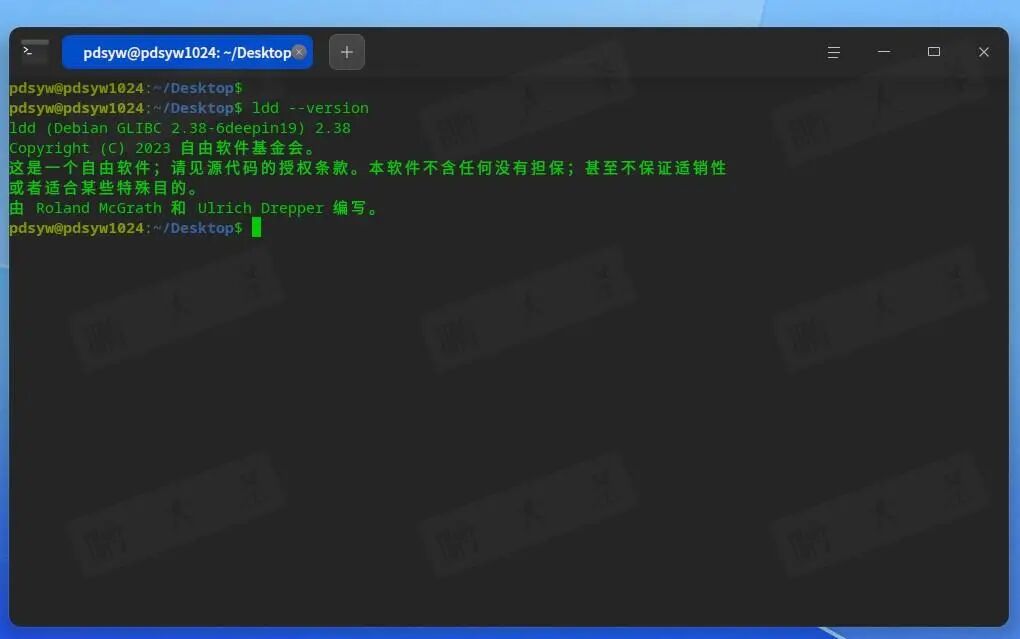Open the hamburger main menu

tap(833, 52)
